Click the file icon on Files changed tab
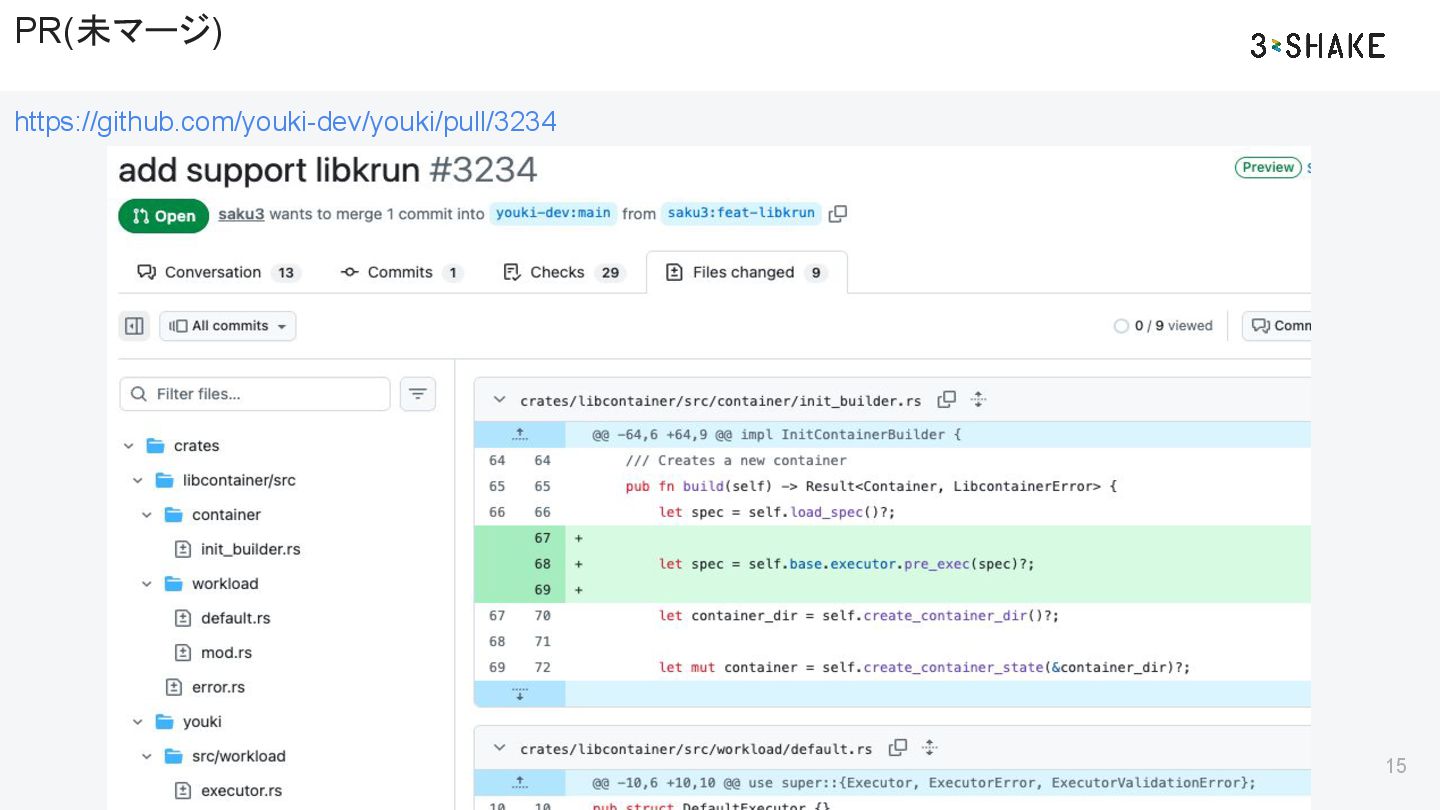Viewport: 1440px width, 810px height. 674,272
